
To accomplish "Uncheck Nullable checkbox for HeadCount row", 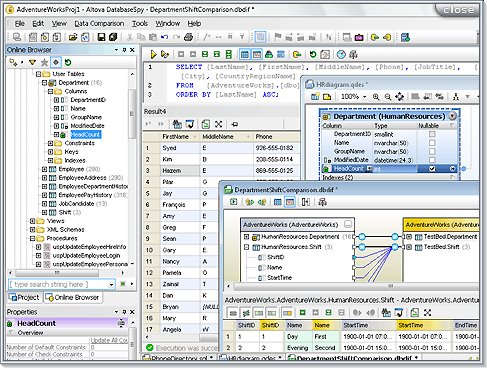I will pyautogui.click(x=432, y=169).
